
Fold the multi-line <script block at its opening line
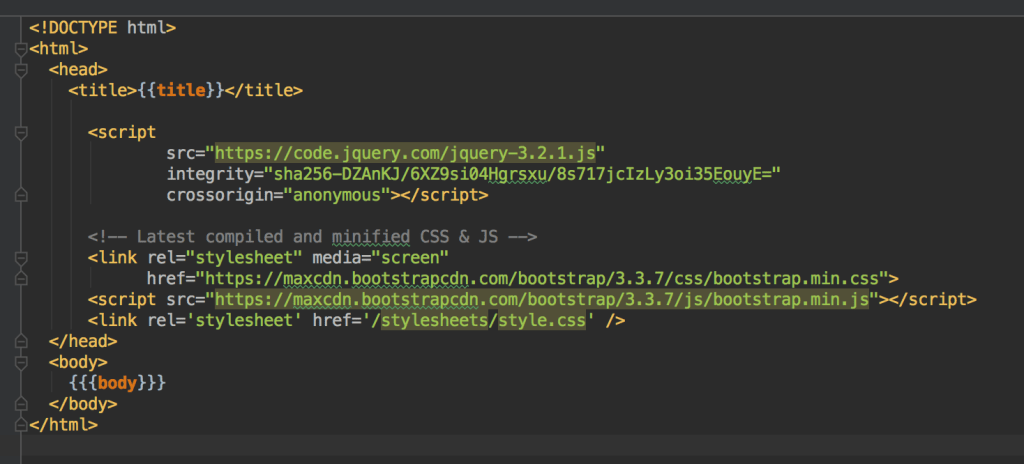[21, 133]
